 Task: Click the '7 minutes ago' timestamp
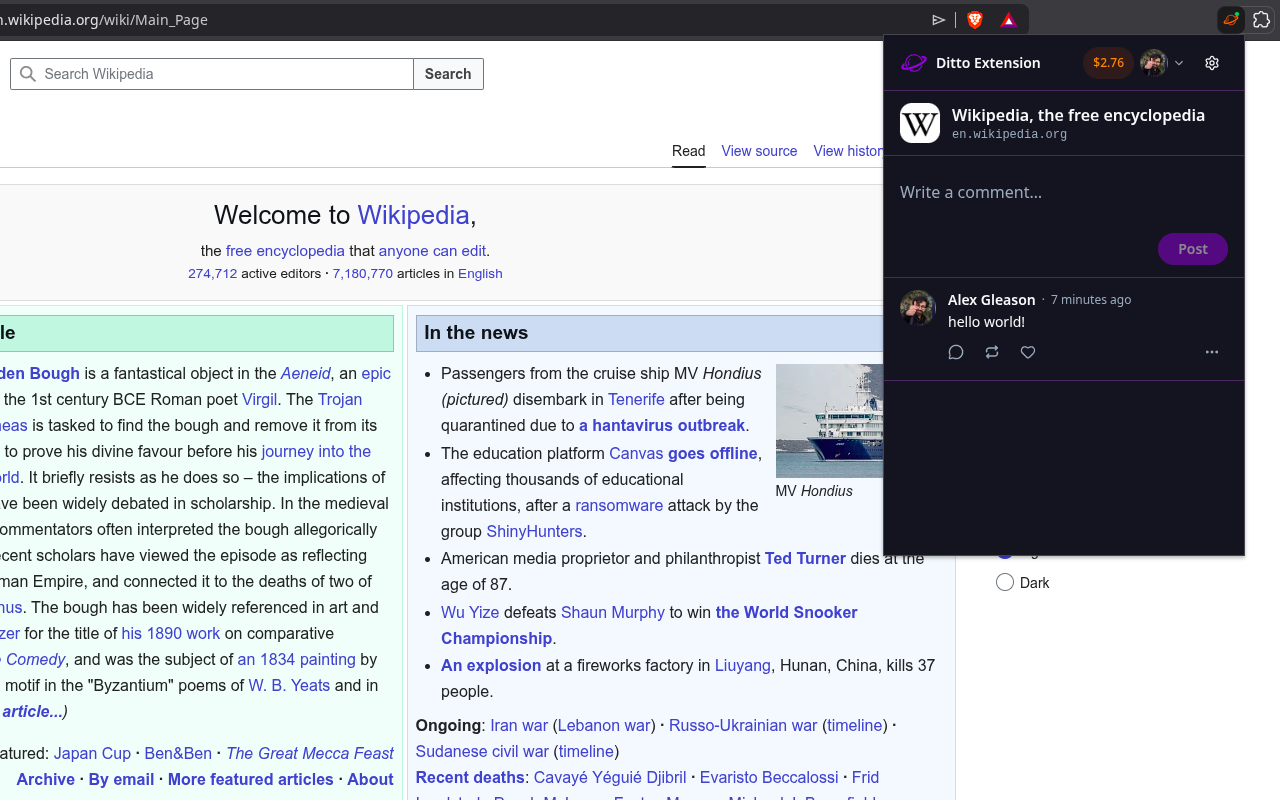pos(1091,300)
